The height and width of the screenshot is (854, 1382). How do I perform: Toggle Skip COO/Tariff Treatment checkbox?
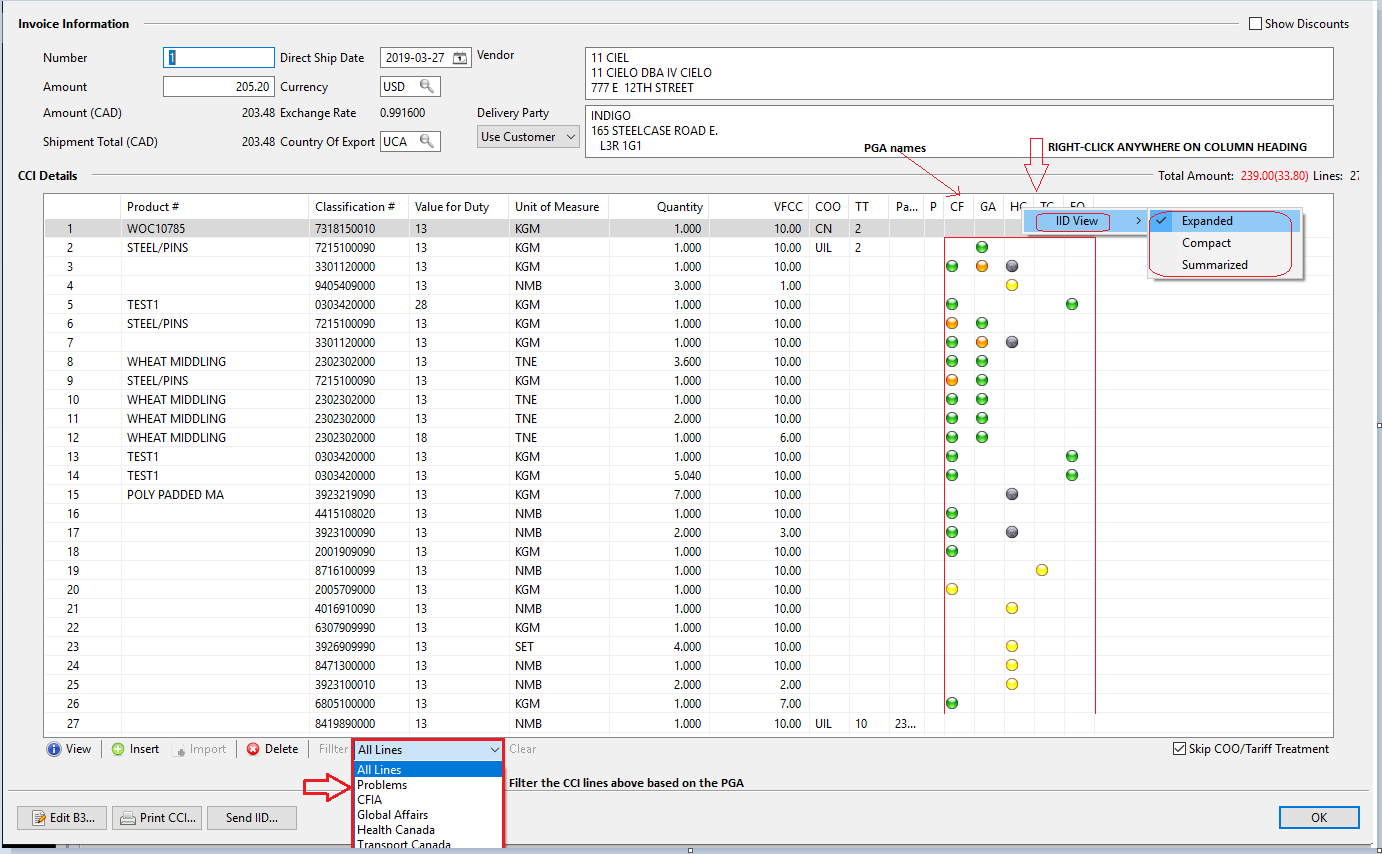pos(1179,749)
